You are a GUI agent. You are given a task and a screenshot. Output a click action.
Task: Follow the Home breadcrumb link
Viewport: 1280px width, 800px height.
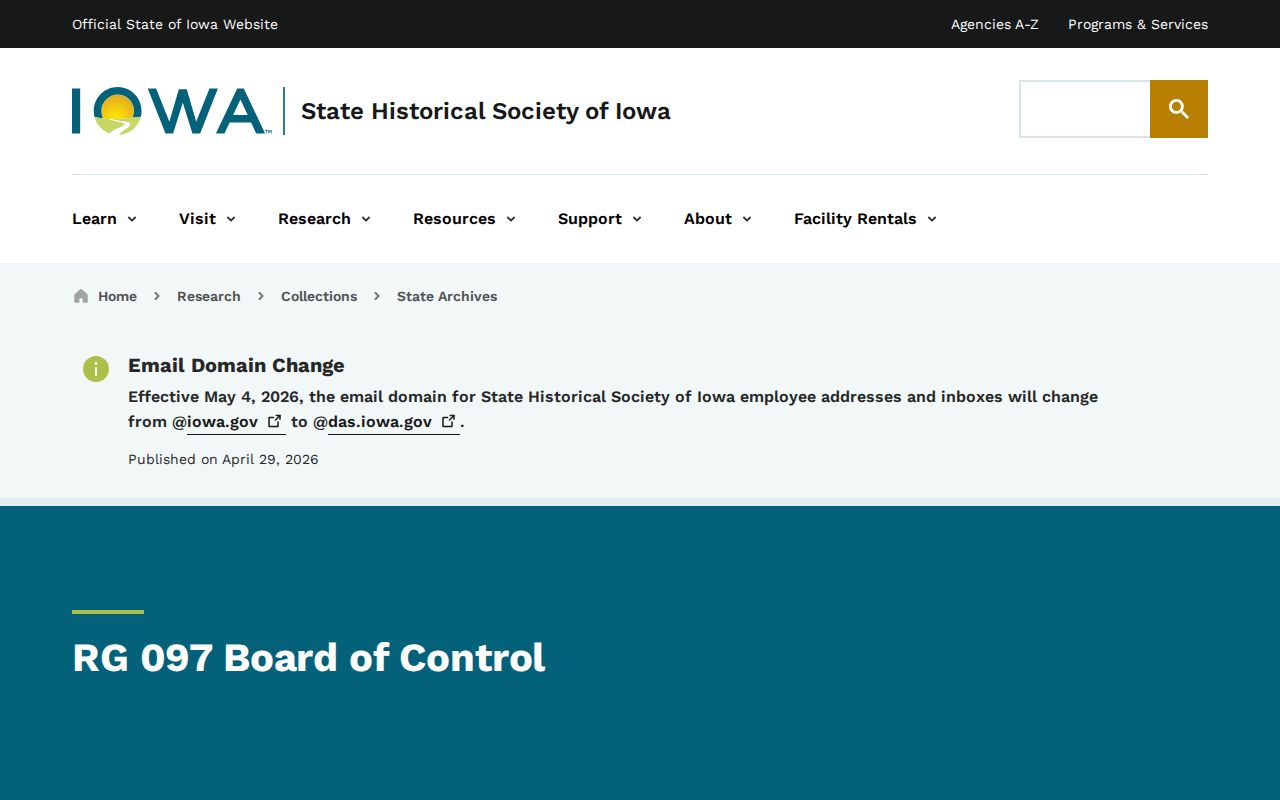tap(117, 296)
